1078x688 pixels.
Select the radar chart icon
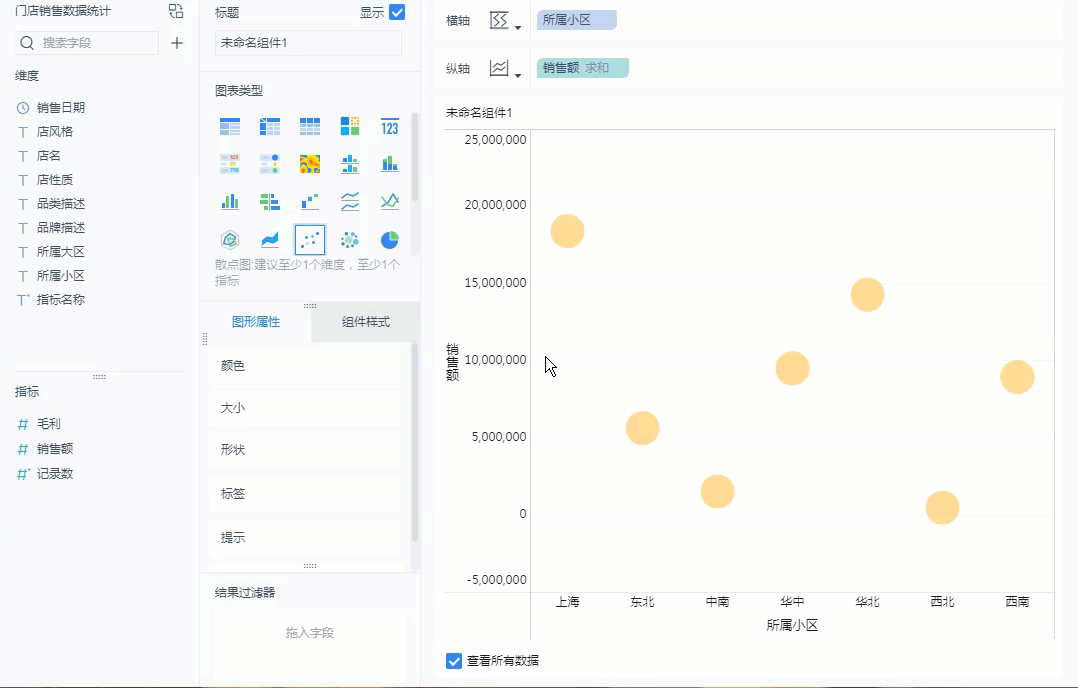230,239
